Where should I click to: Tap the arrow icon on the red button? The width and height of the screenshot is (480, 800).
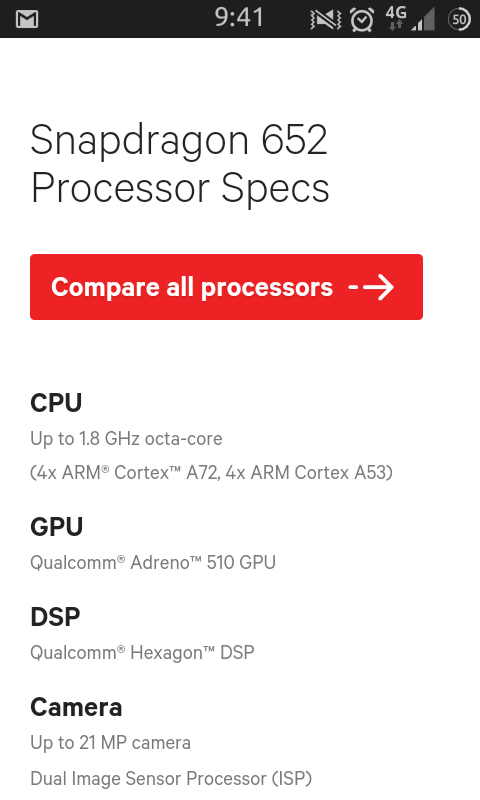(371, 287)
